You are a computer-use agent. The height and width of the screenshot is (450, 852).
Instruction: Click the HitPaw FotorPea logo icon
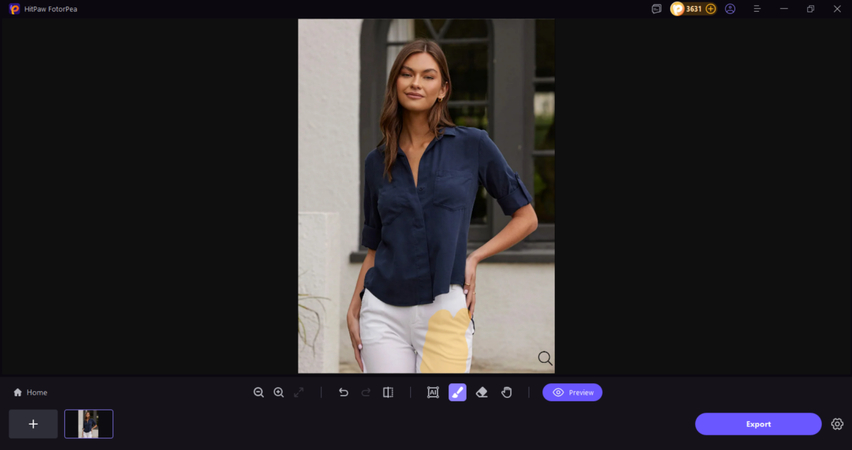click(x=15, y=9)
